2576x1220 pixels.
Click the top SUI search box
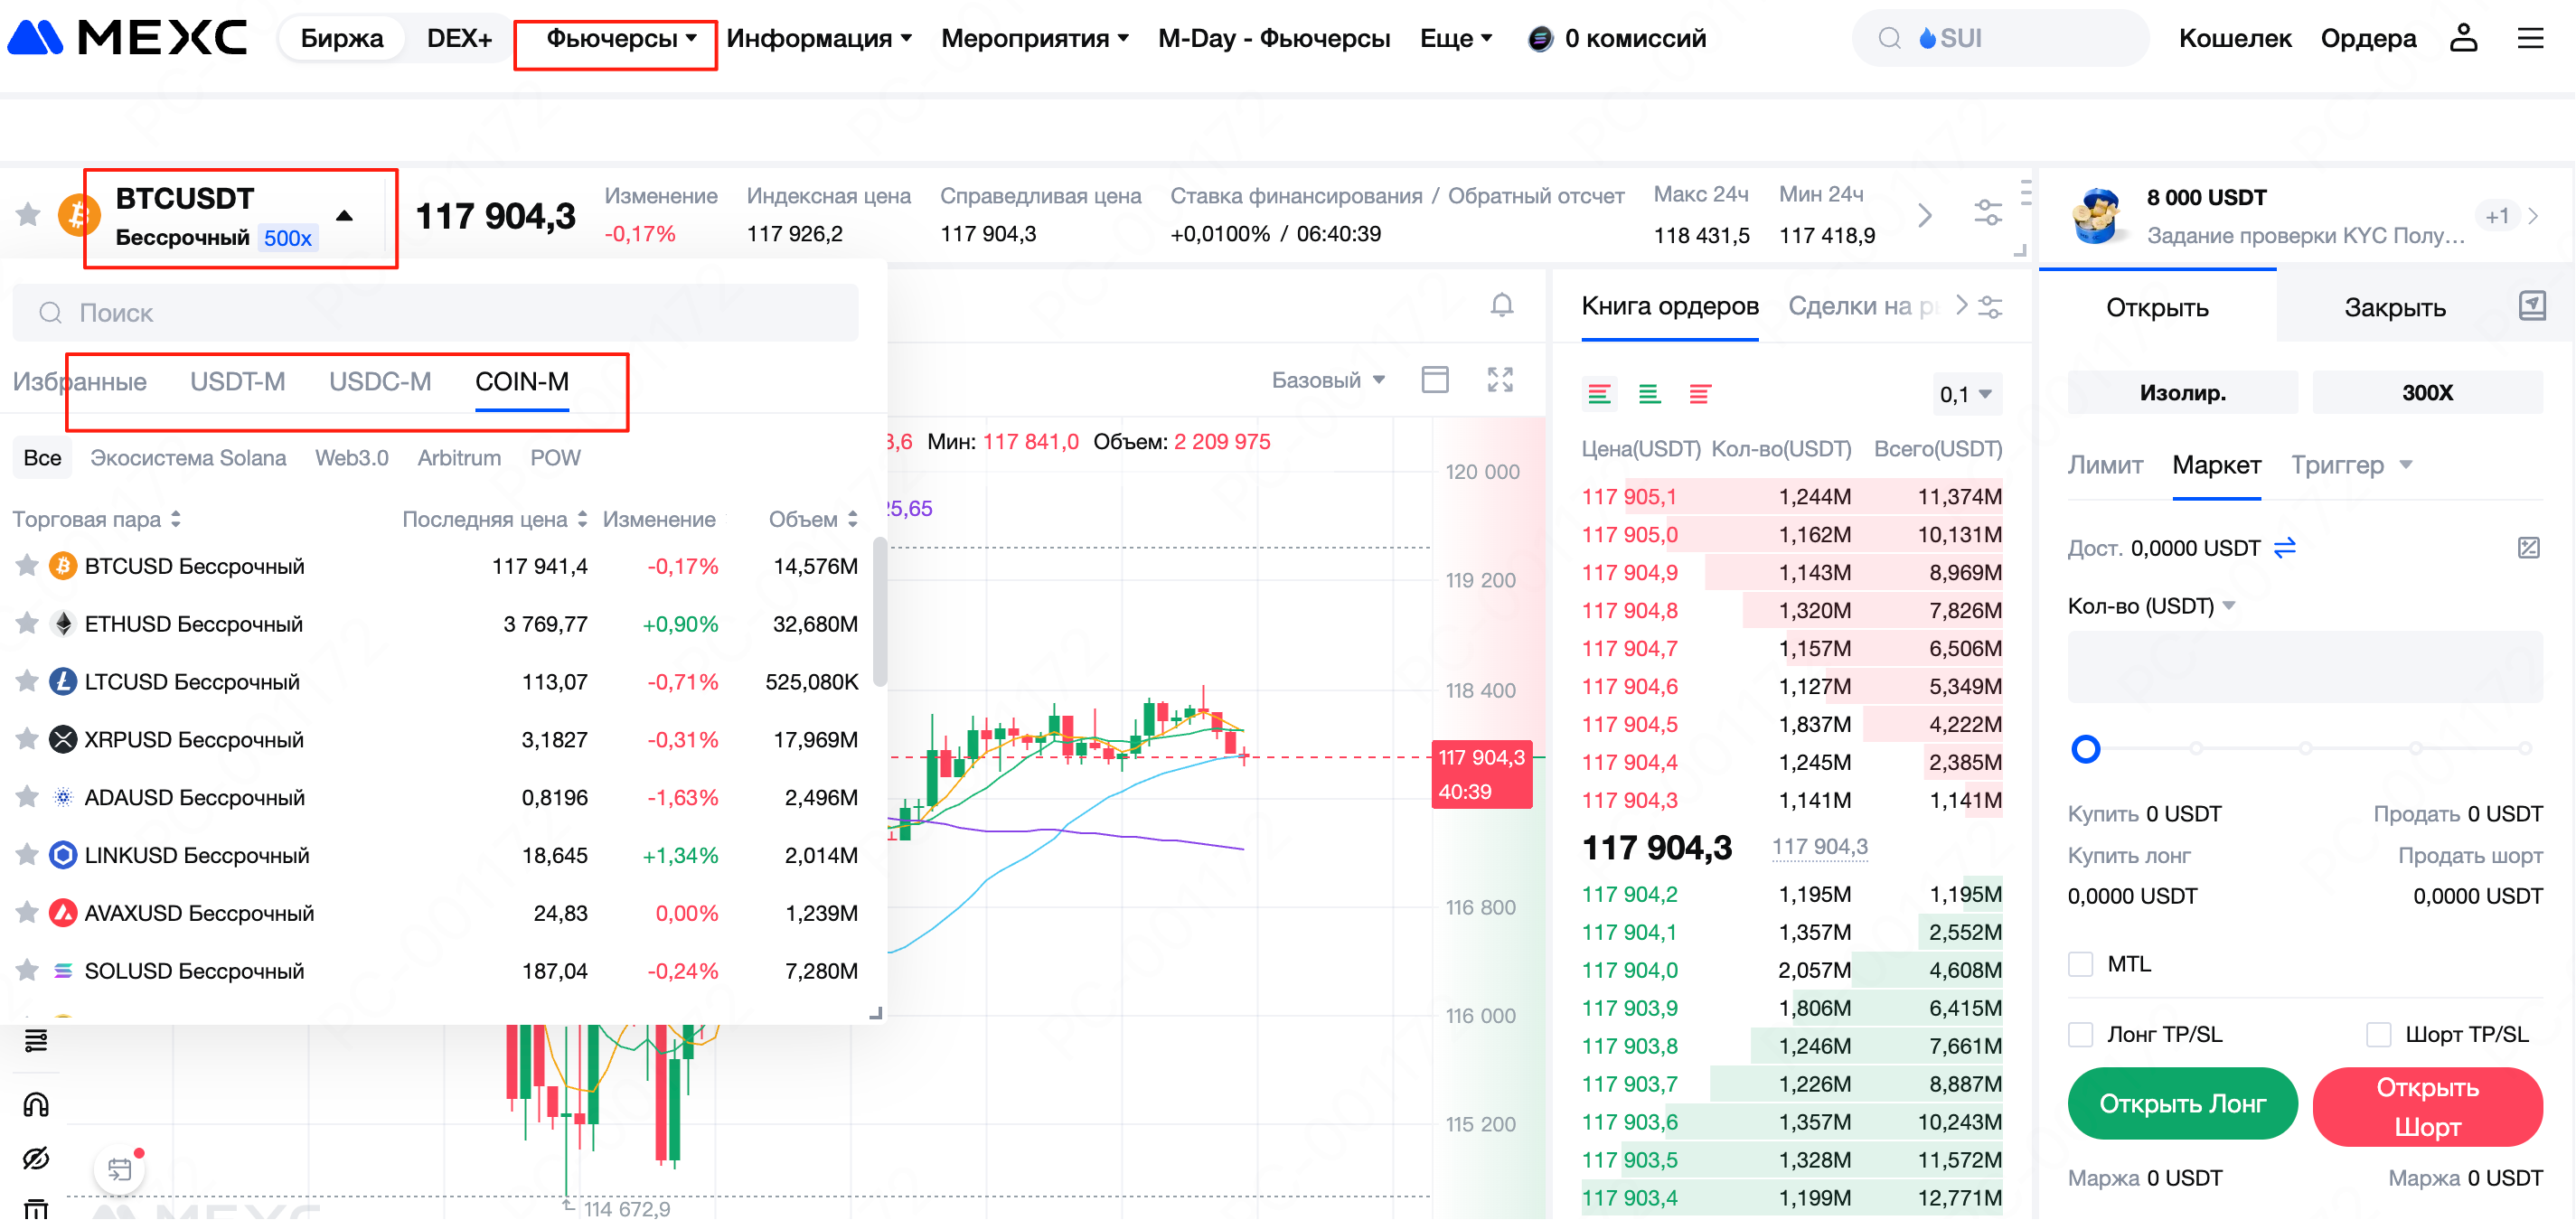coord(2000,38)
